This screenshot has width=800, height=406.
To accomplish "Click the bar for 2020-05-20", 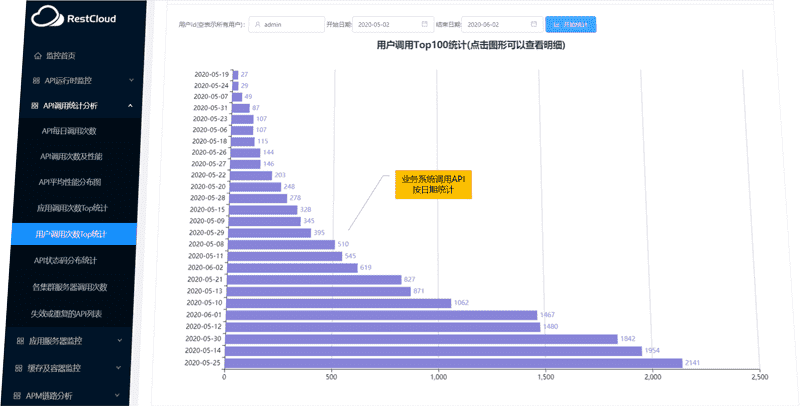I will pos(256,187).
